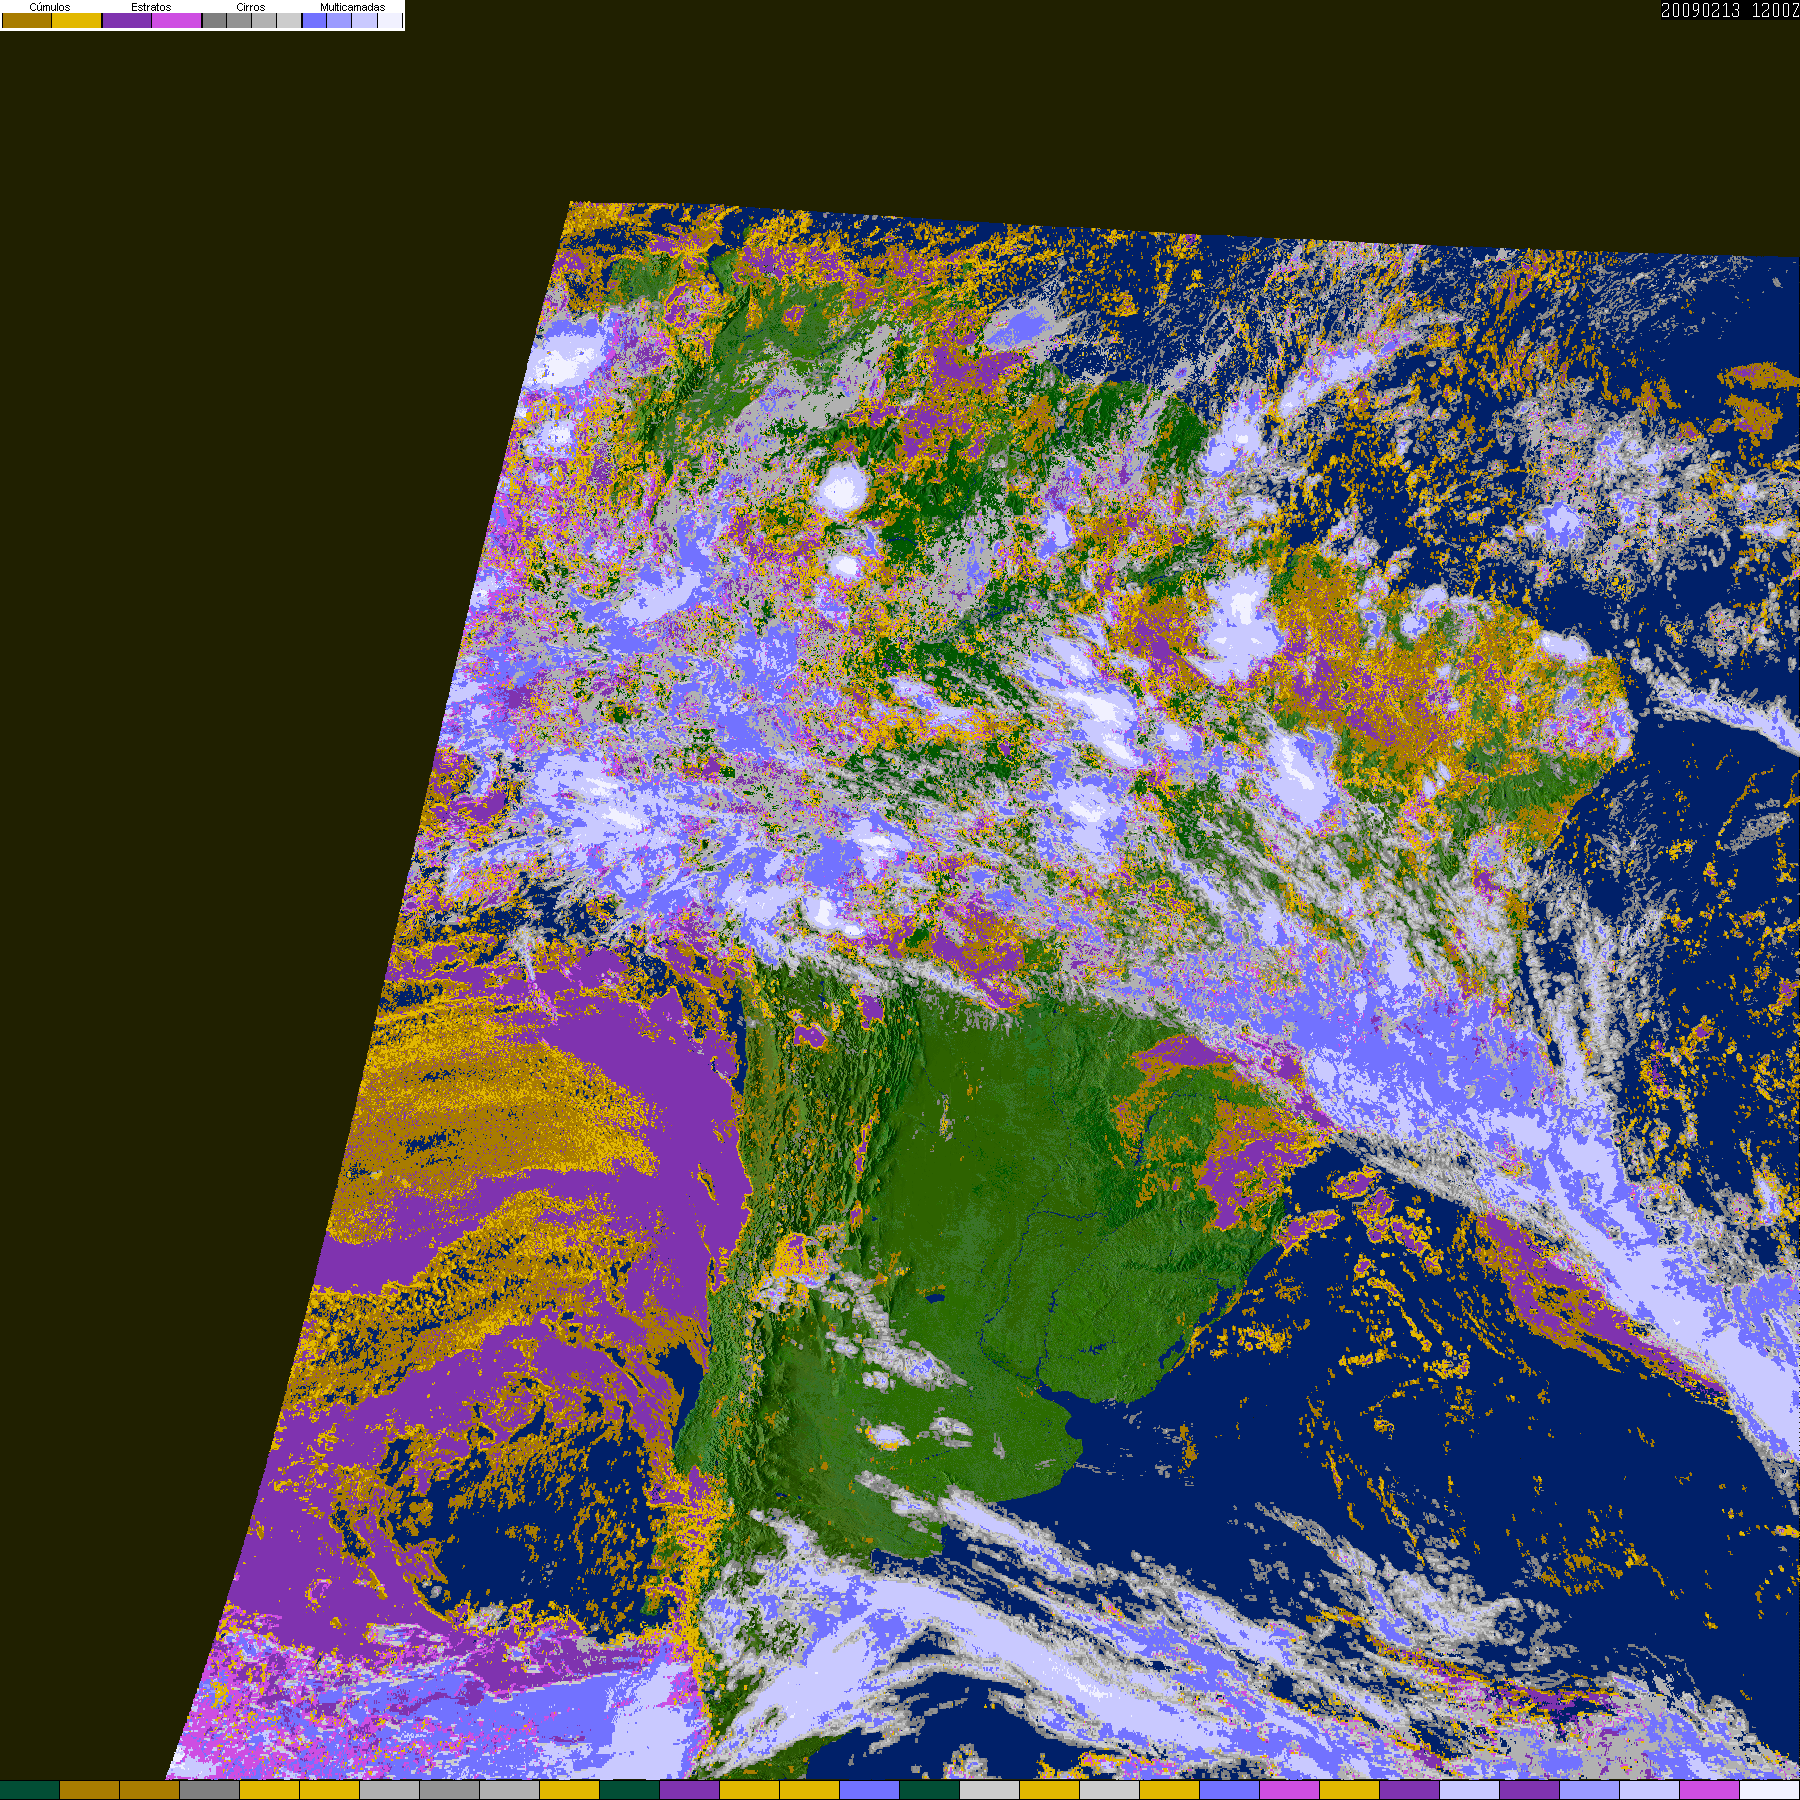Choose the lightest gray Cirros swatch
Viewport: 1800px width, 1800px height.
pyautogui.click(x=289, y=20)
